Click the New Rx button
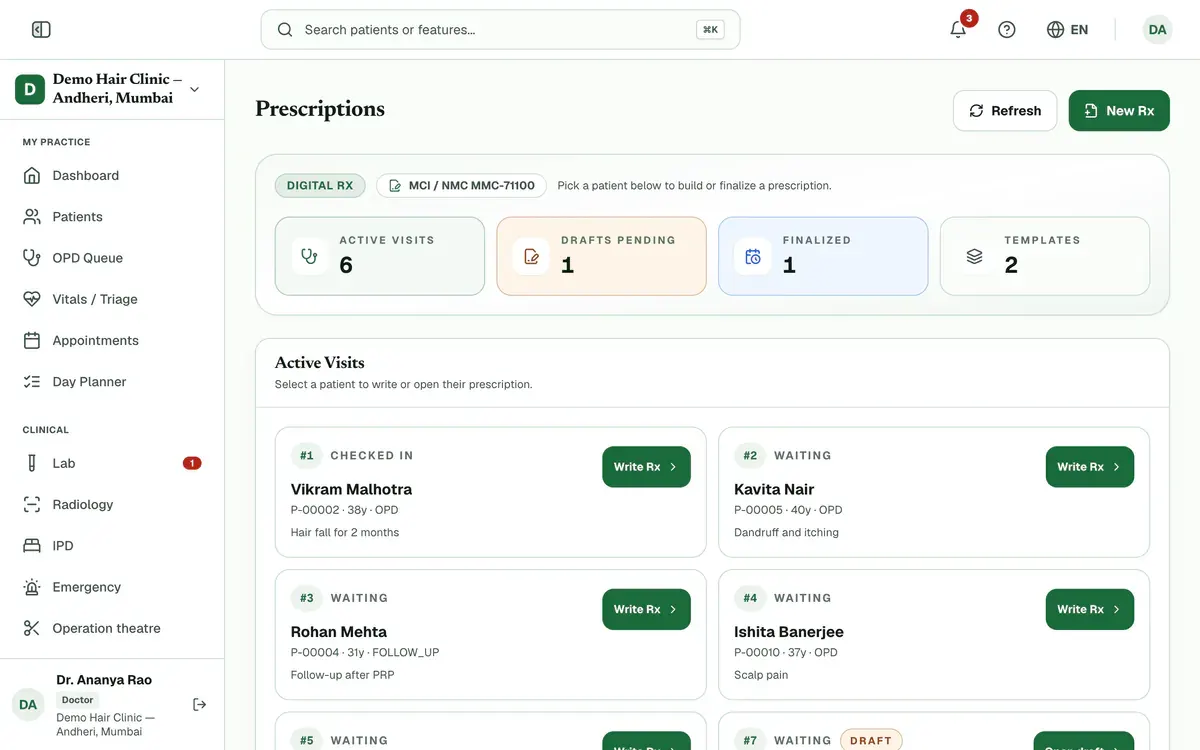 tap(1119, 111)
